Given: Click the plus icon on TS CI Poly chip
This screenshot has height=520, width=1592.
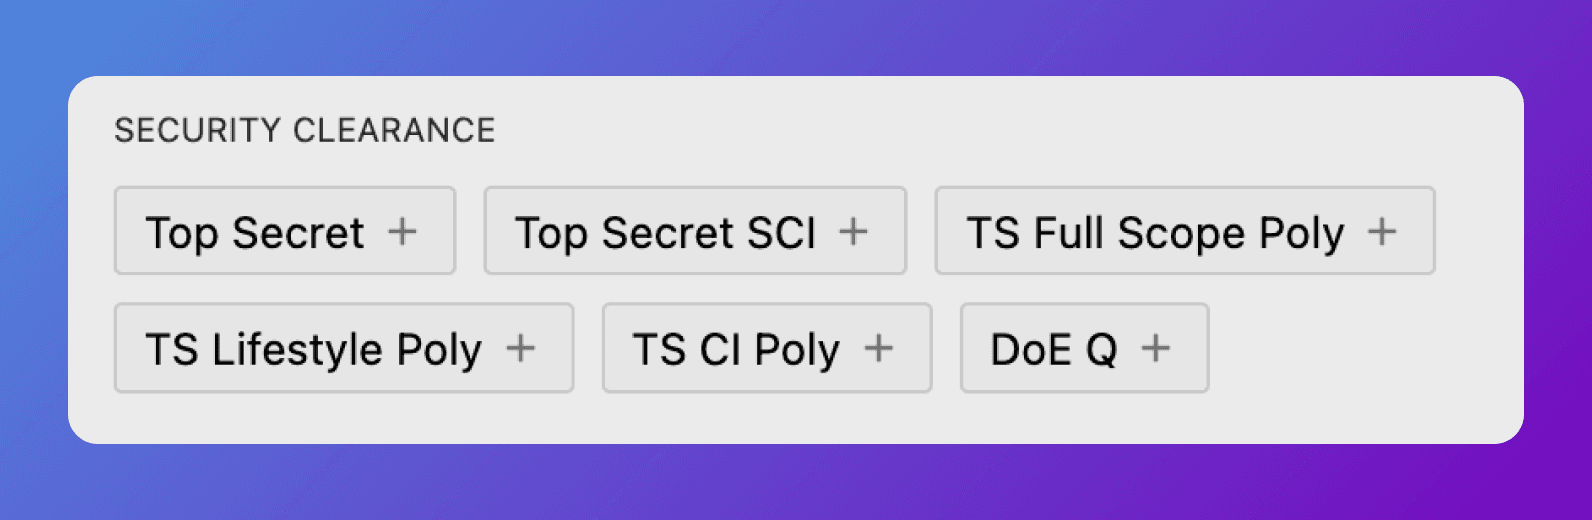Looking at the screenshot, I should 878,349.
